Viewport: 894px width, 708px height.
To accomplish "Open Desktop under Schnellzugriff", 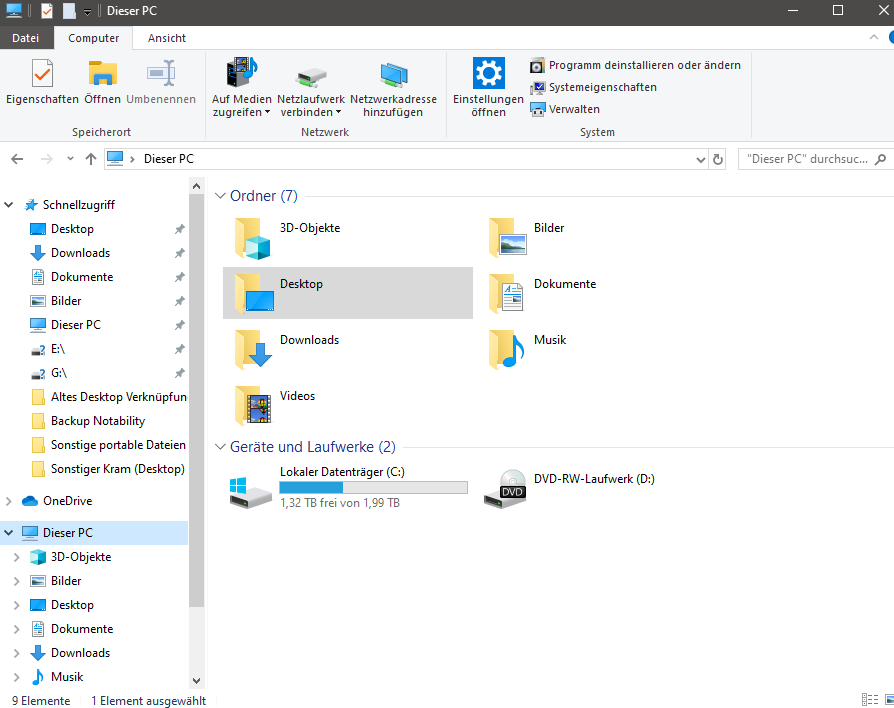I will click(x=72, y=229).
